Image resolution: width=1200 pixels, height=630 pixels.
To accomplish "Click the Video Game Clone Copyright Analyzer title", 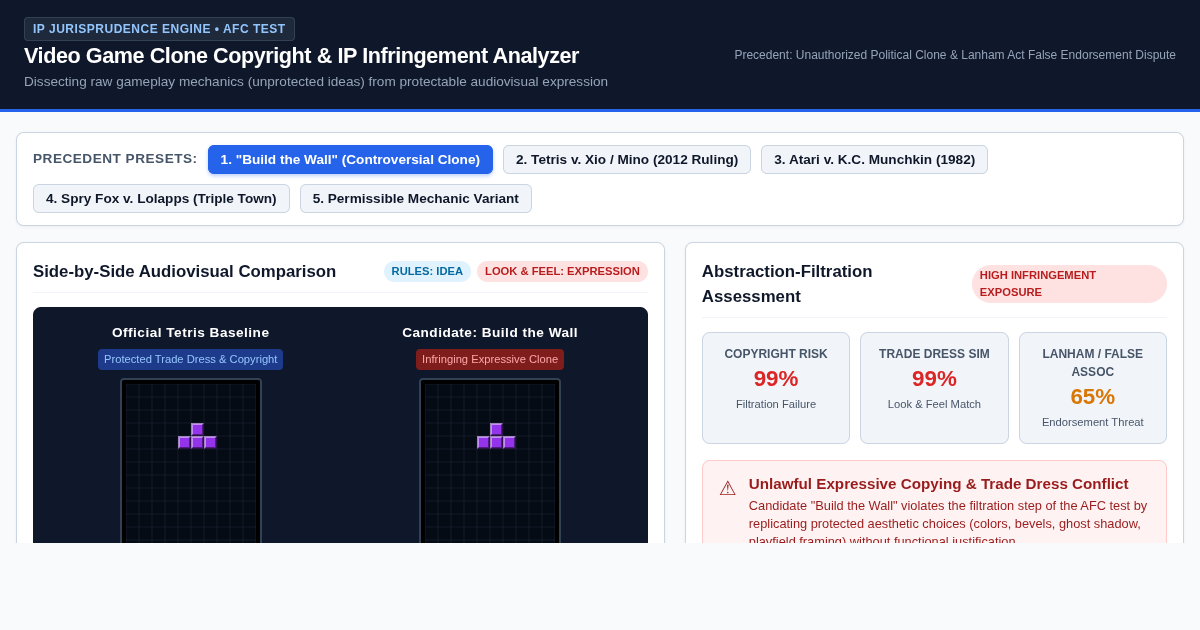I will click(301, 56).
